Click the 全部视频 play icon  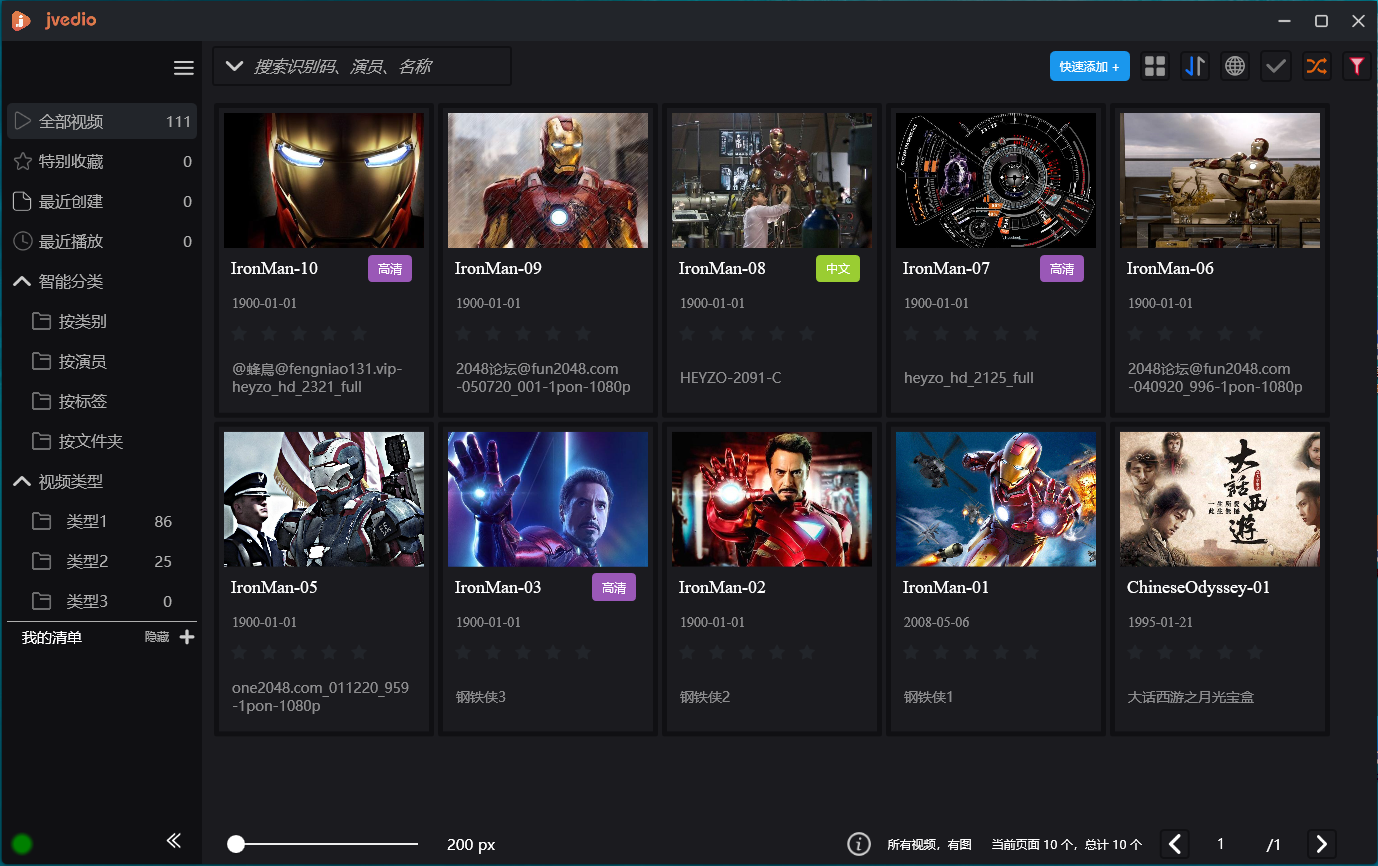click(22, 121)
